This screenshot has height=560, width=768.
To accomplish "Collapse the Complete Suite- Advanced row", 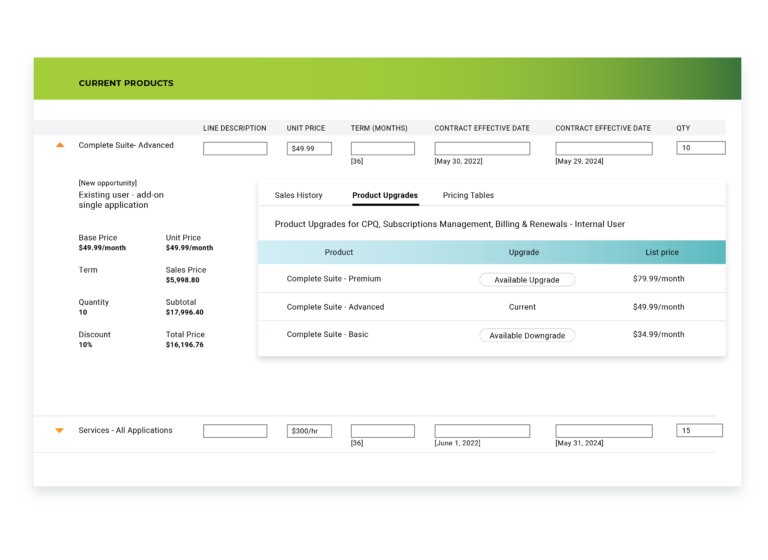I will pos(60,145).
